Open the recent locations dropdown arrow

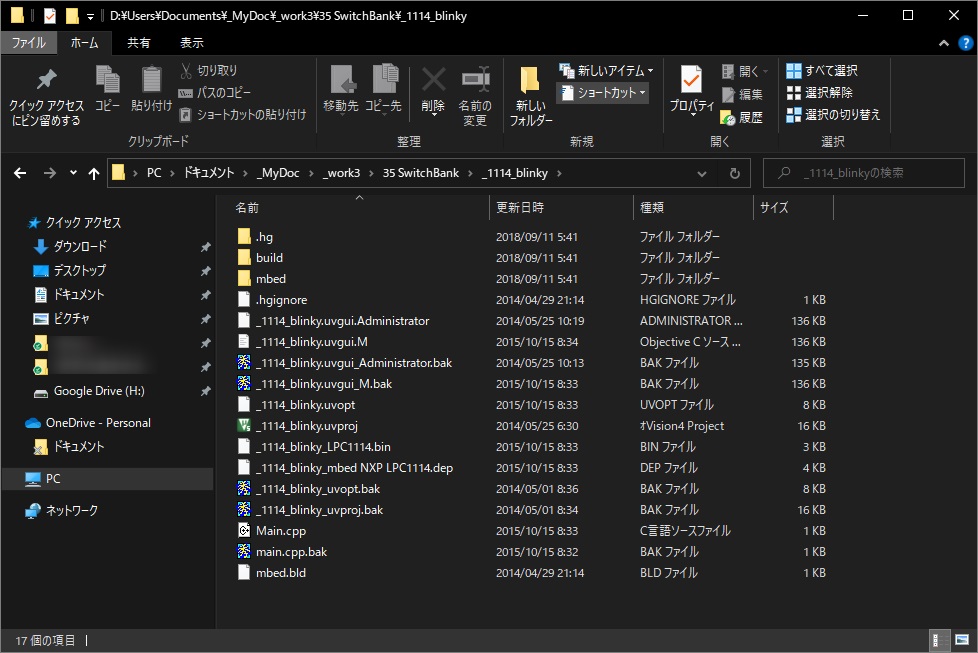(x=73, y=173)
